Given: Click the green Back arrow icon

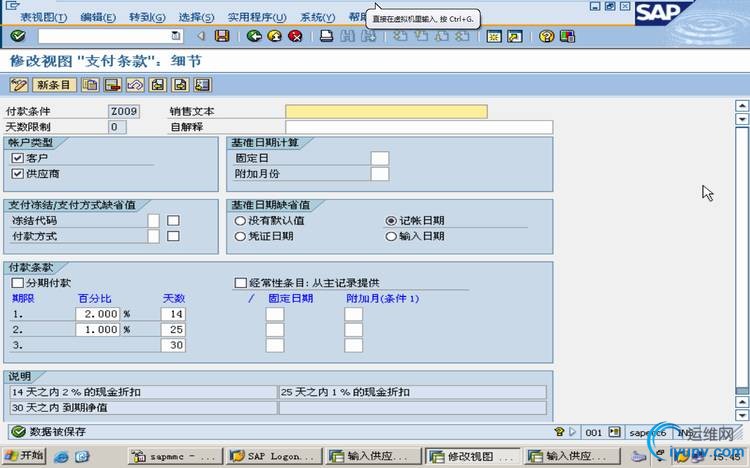Looking at the screenshot, I should [254, 36].
